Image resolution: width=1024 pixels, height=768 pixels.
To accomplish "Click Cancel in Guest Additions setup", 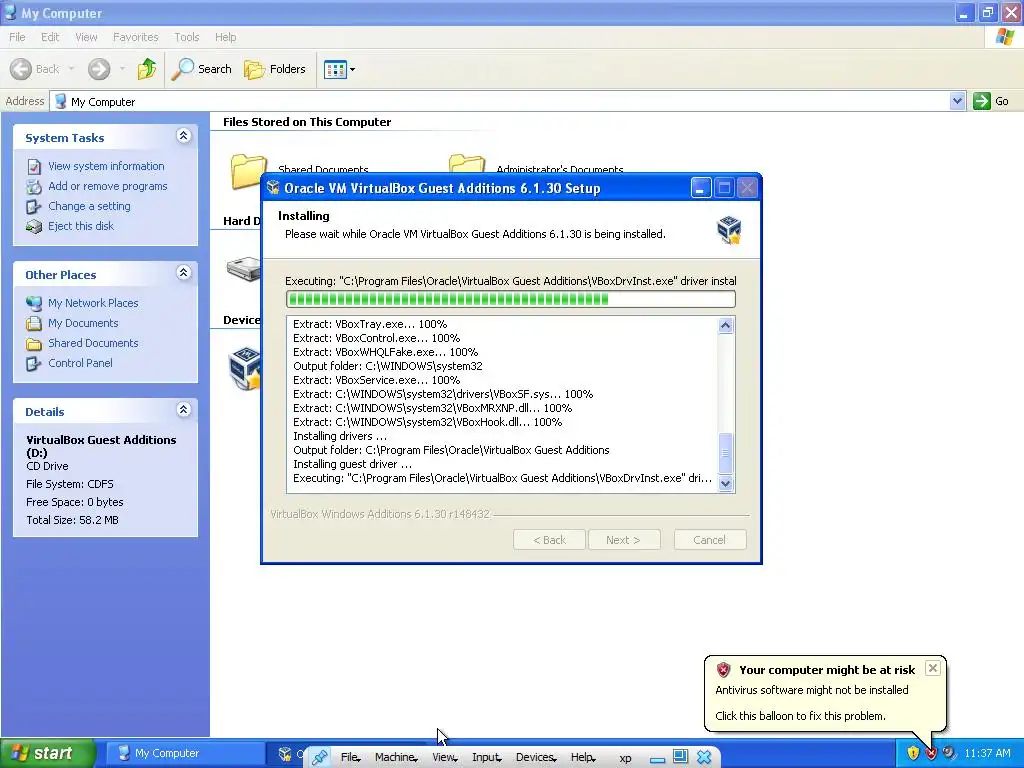I will [x=710, y=540].
